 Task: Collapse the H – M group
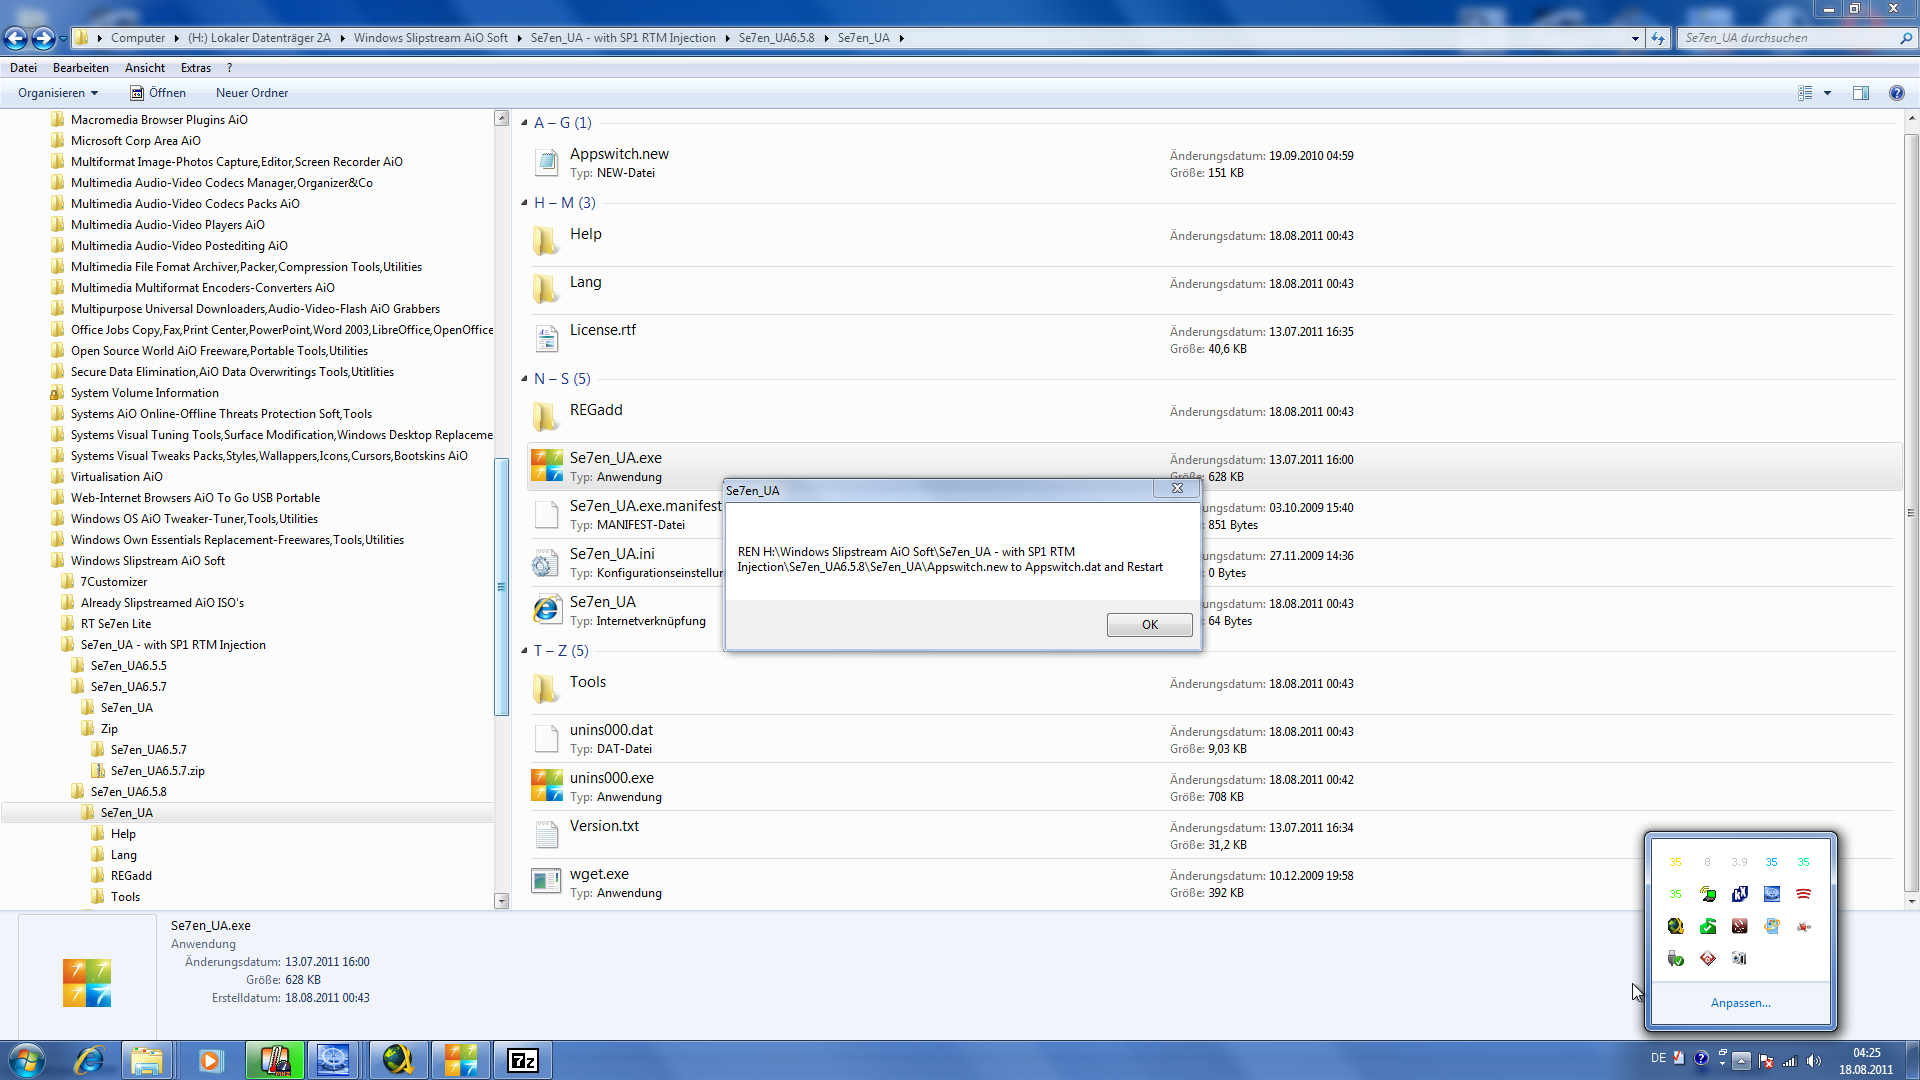[x=524, y=202]
